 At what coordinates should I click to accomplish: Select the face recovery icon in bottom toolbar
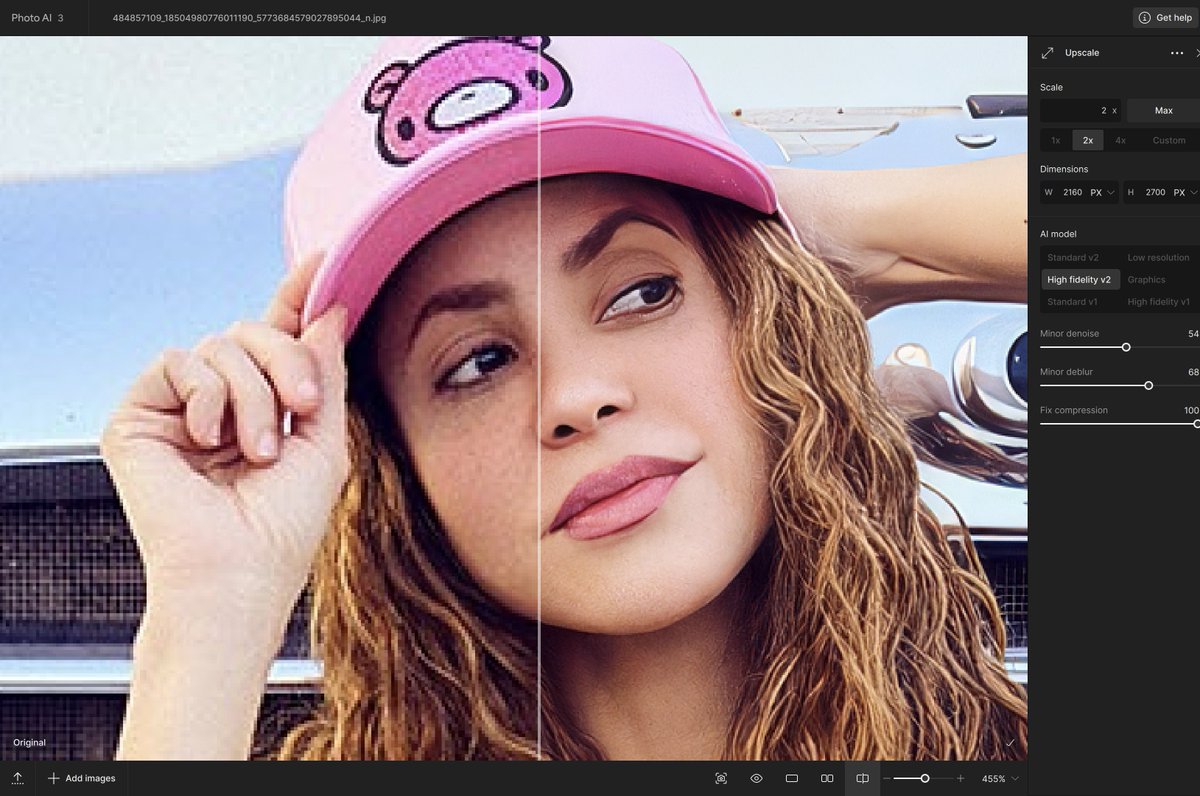(721, 778)
